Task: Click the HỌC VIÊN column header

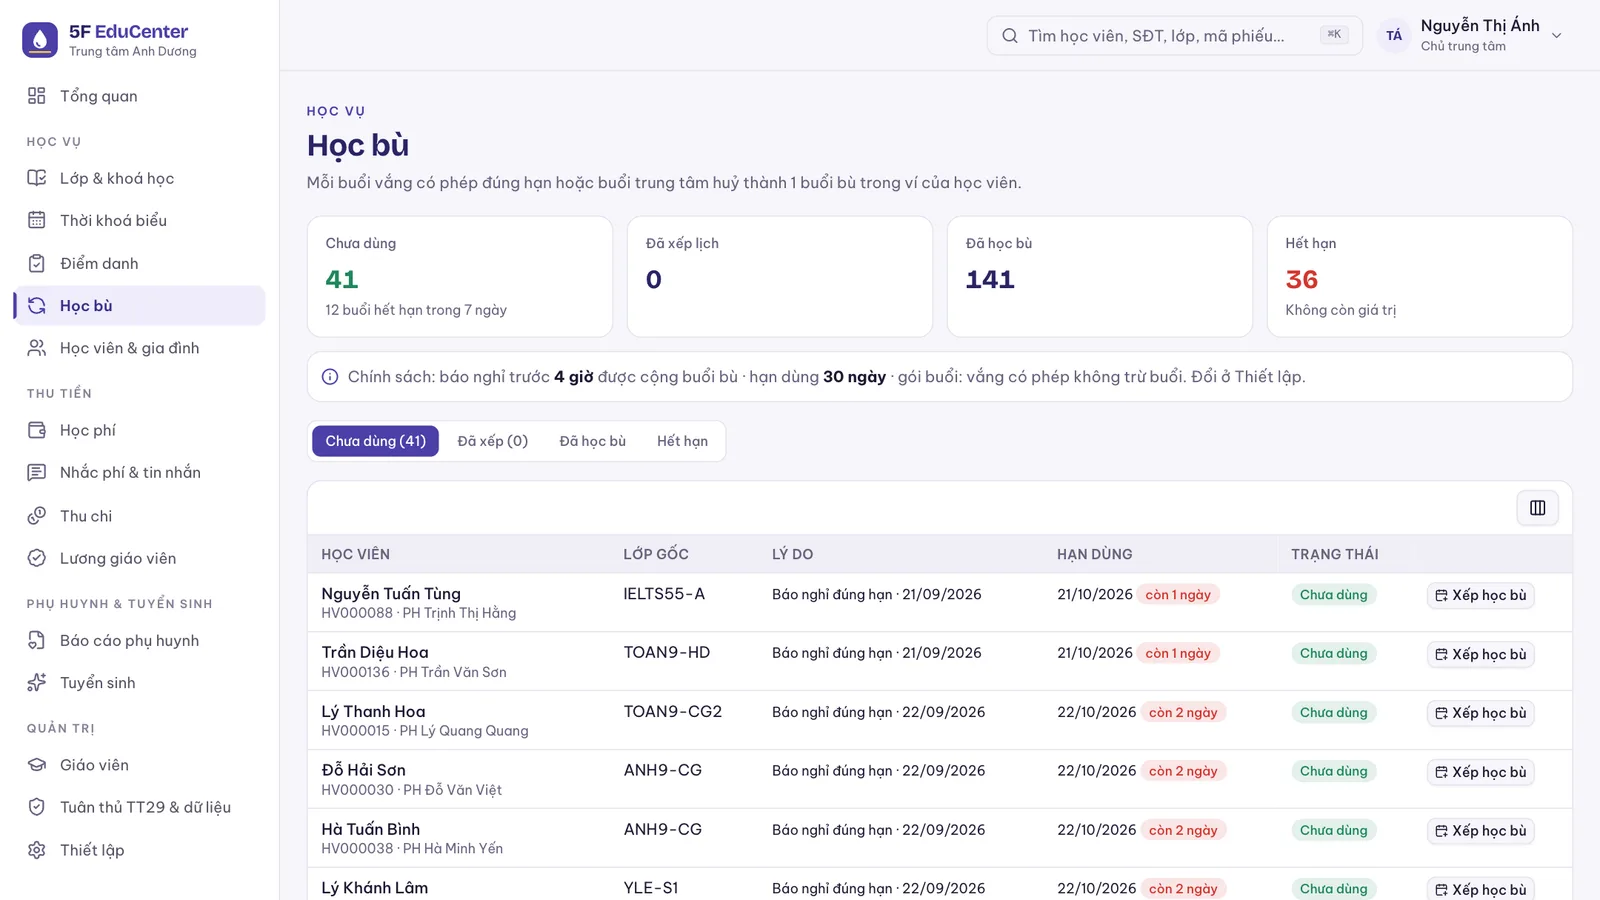Action: (x=356, y=554)
